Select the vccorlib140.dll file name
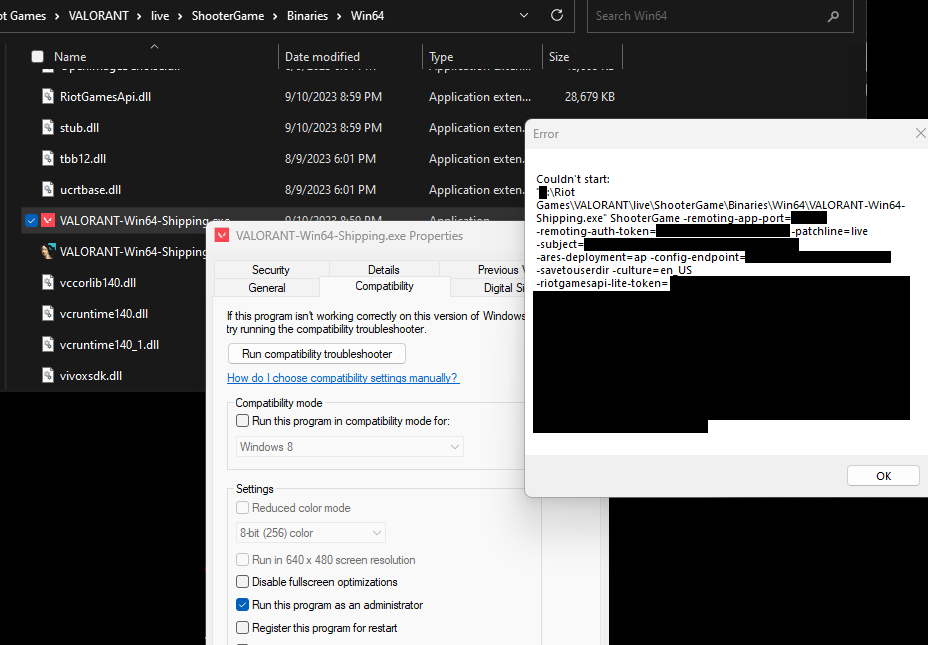The height and width of the screenshot is (645, 928). pyautogui.click(x=98, y=283)
